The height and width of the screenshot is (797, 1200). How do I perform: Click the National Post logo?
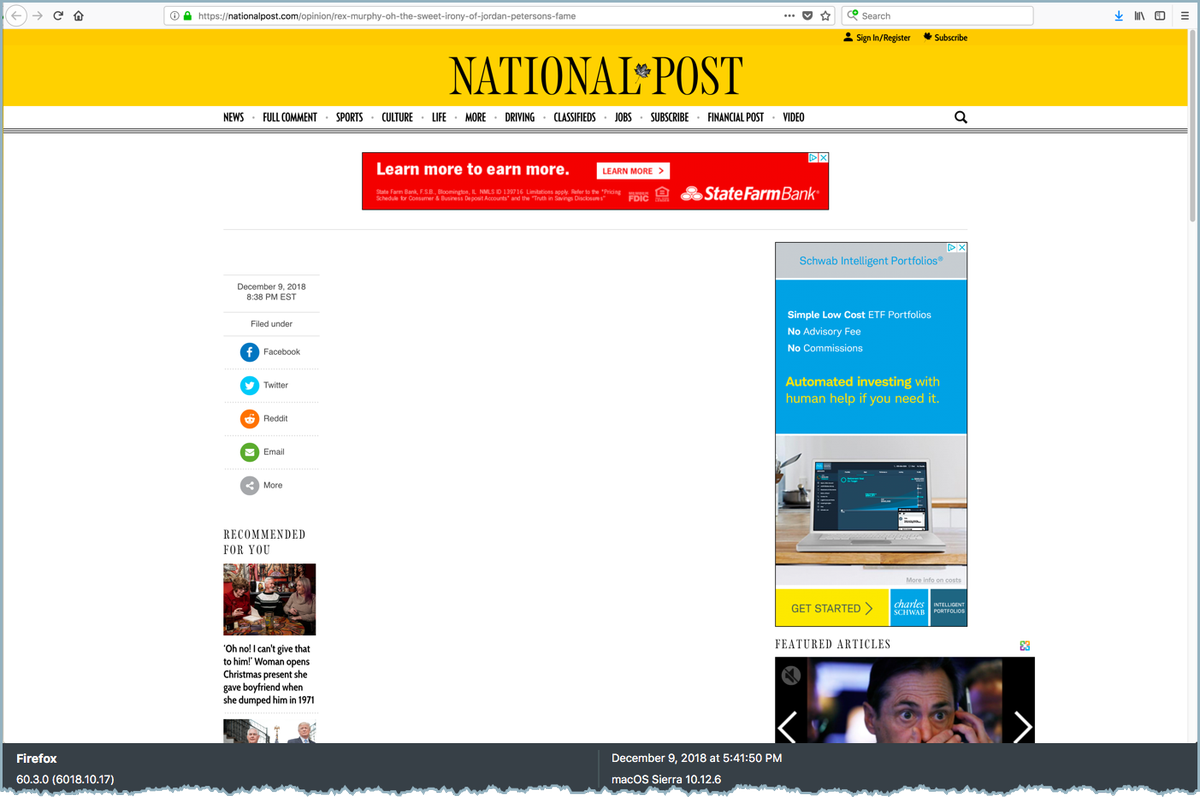click(597, 76)
